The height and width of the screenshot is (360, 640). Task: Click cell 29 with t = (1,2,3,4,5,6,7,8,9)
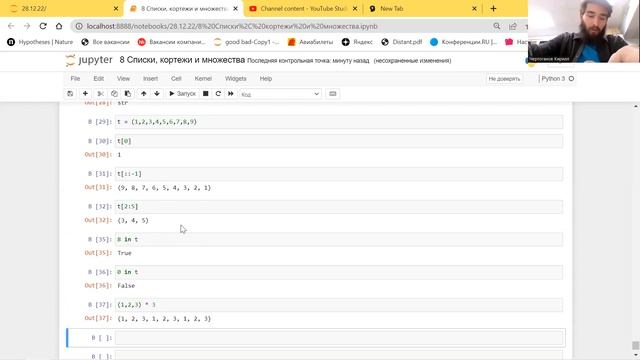tap(339, 122)
